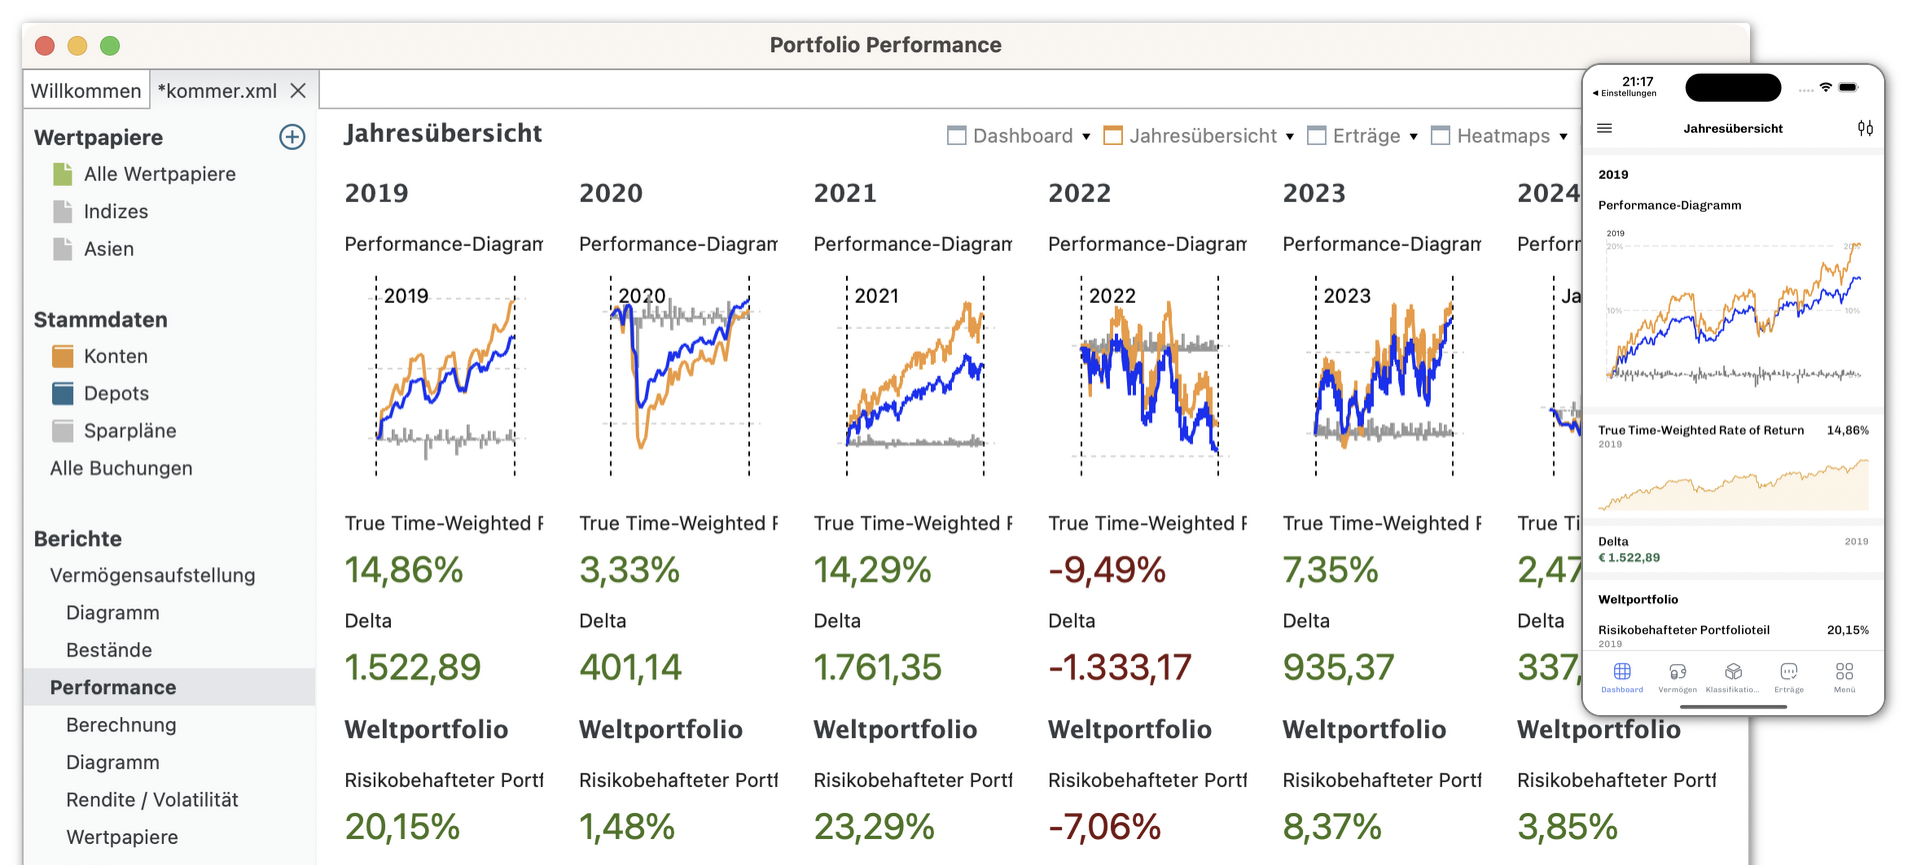Click the 2019 performance chart
Screen dimensions: 1914x865
[x=445, y=375]
